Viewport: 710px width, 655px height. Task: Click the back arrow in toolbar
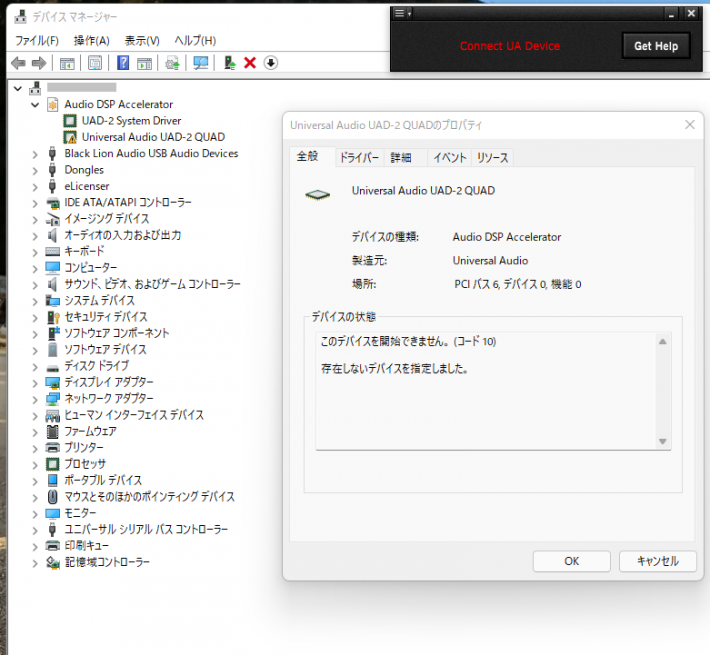tap(17, 63)
